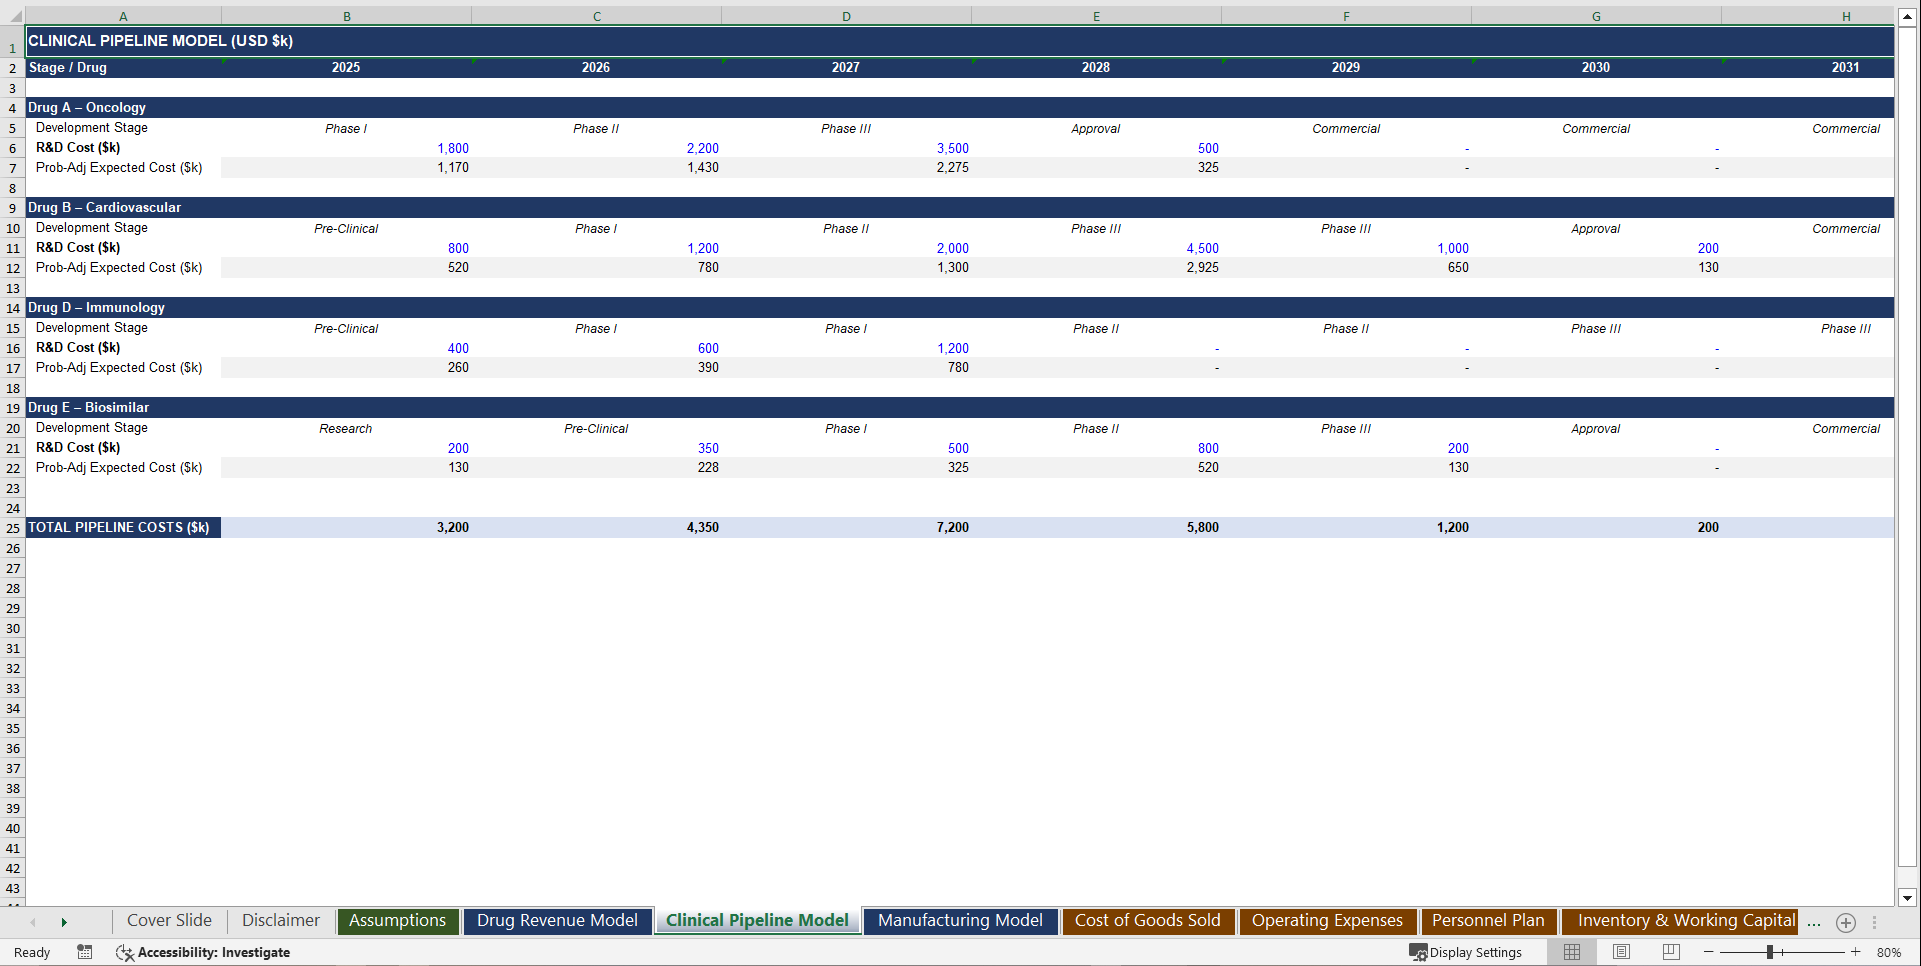Click the 80% zoom level button
The width and height of the screenshot is (1921, 966).
coord(1888,952)
